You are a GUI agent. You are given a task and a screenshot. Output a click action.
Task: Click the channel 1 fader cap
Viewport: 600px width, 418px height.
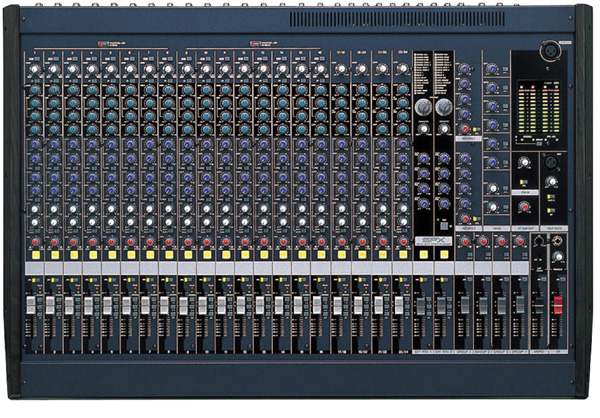click(x=31, y=304)
